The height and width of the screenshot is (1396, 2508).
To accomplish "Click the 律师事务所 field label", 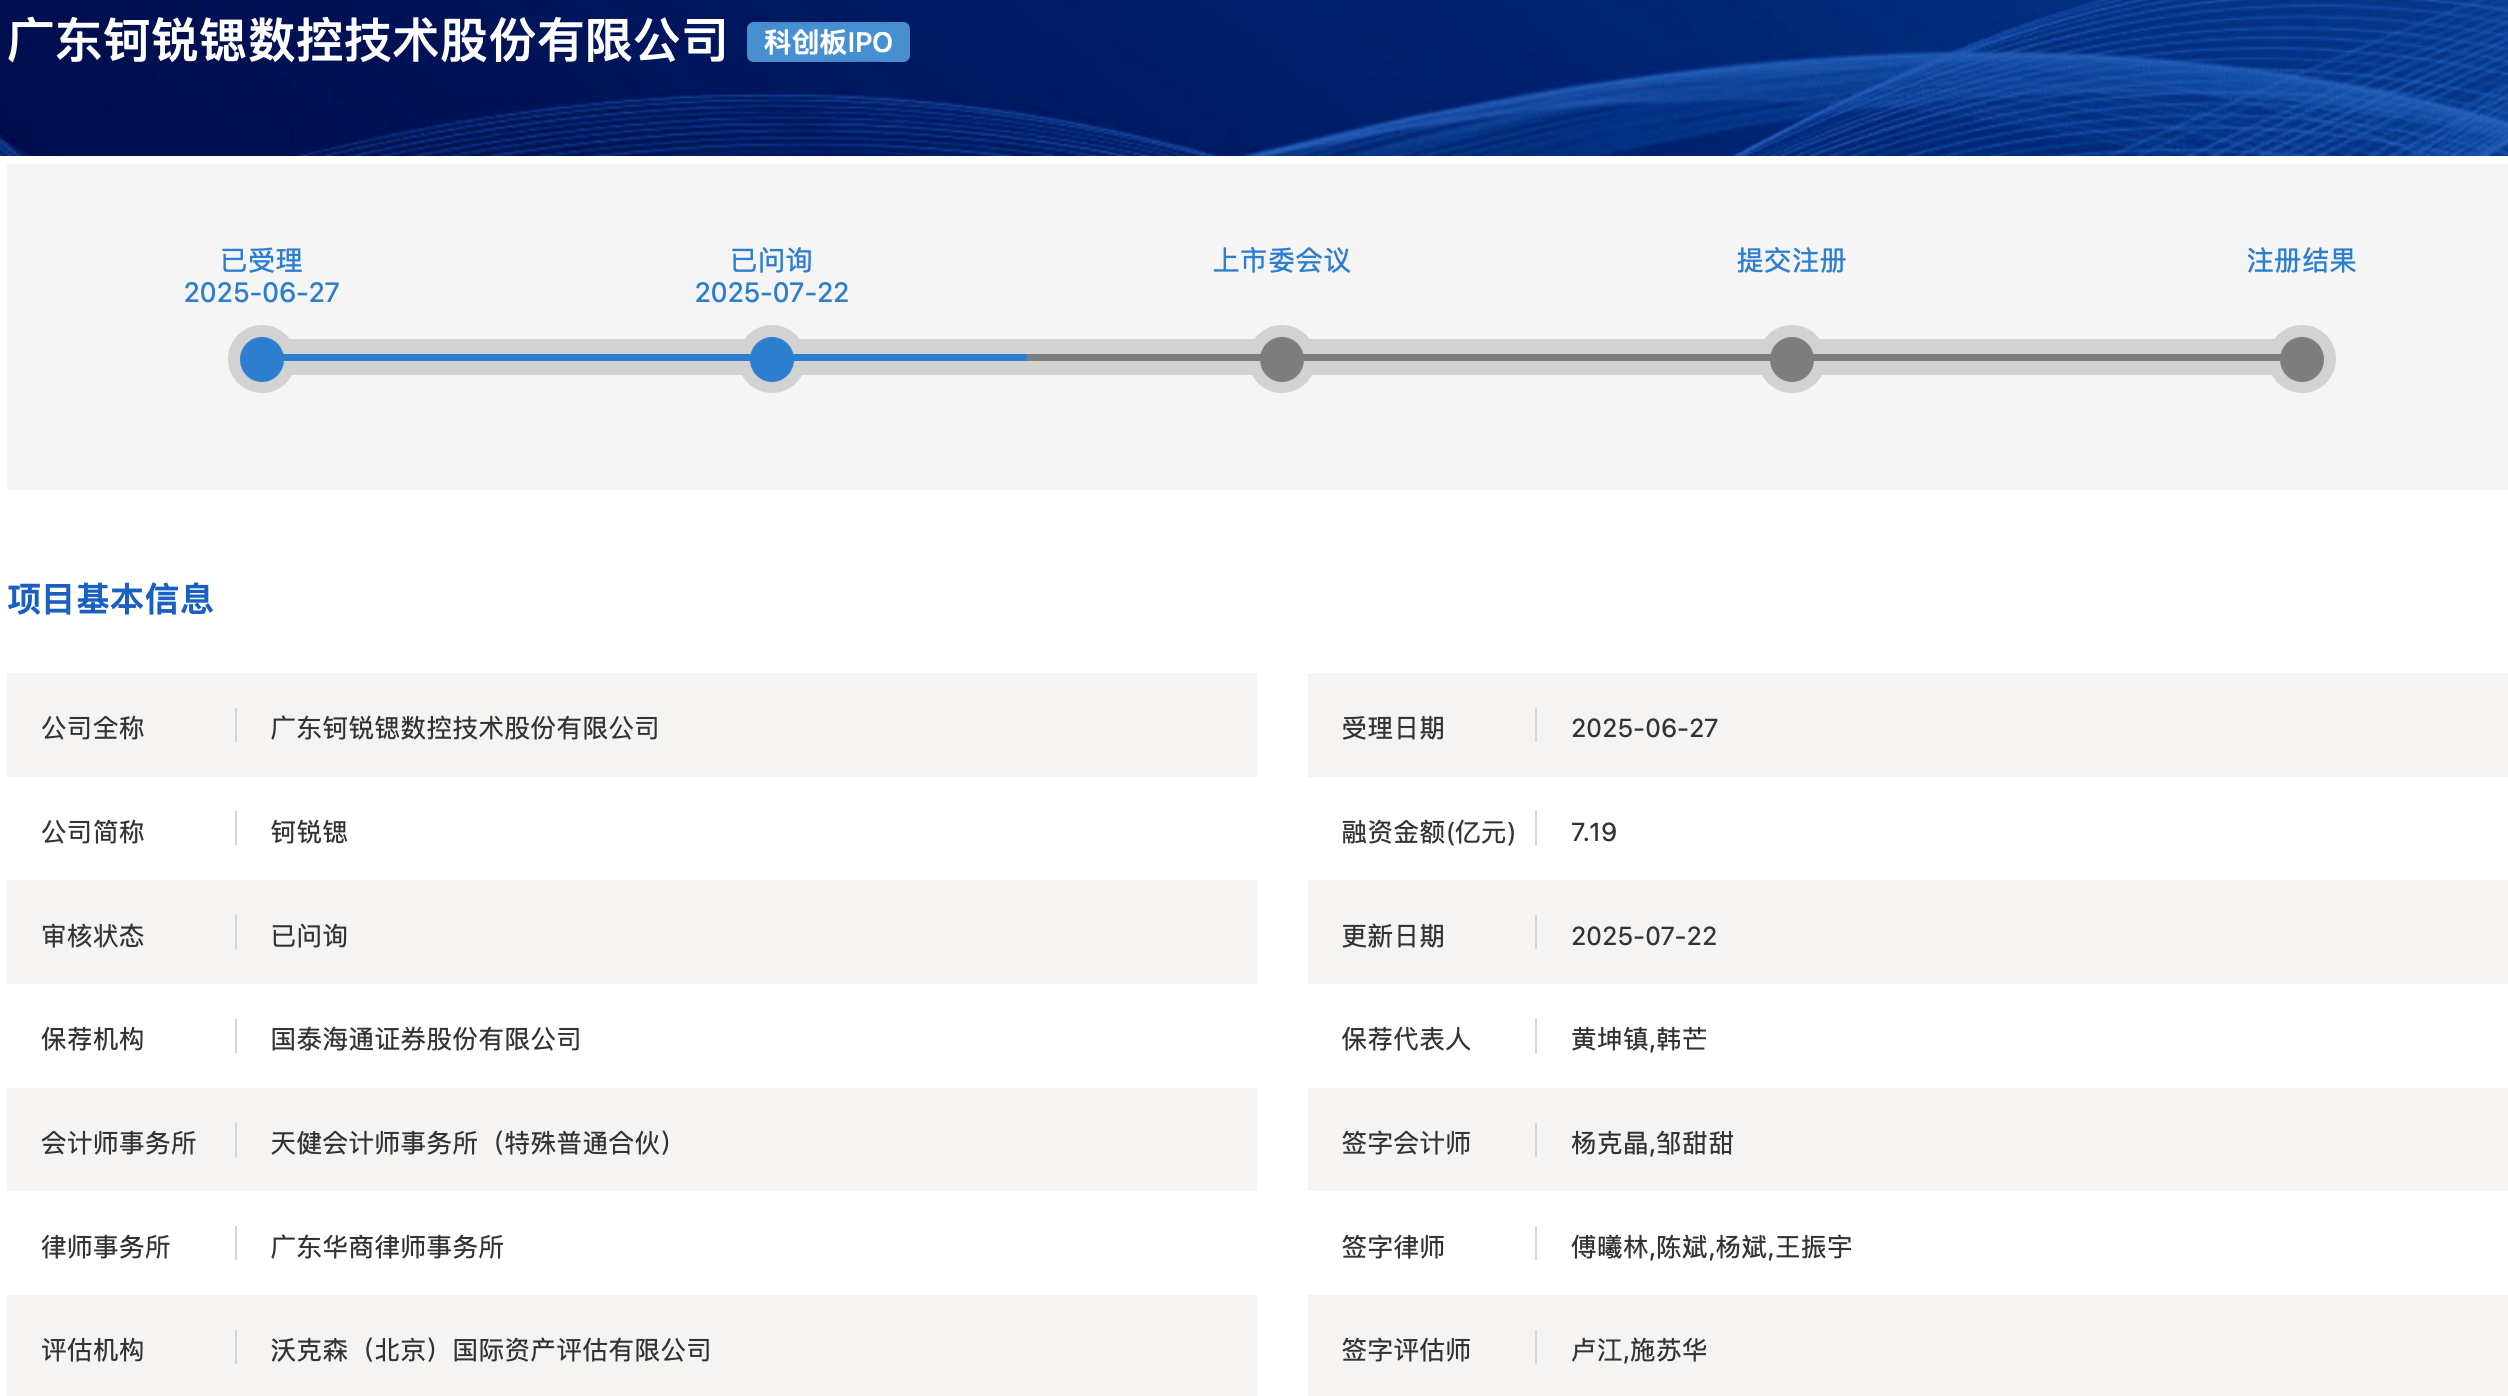I will (x=106, y=1247).
